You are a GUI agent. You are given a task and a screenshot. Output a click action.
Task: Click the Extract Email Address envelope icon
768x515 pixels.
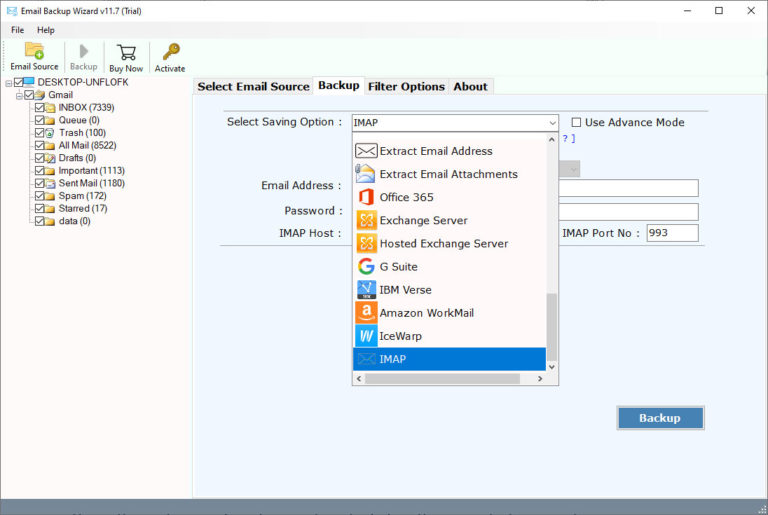(366, 151)
